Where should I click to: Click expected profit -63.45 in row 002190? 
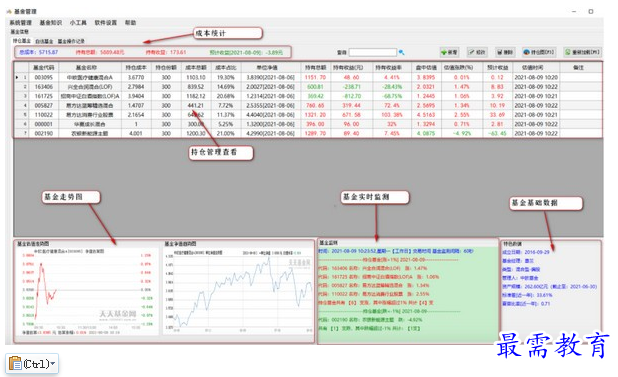[x=497, y=134]
